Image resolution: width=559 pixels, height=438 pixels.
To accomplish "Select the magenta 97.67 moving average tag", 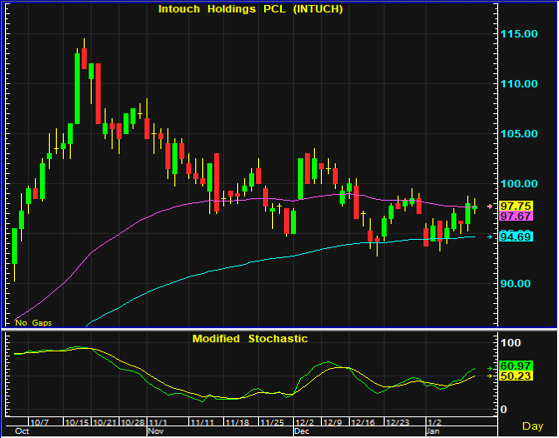I will coord(516,216).
